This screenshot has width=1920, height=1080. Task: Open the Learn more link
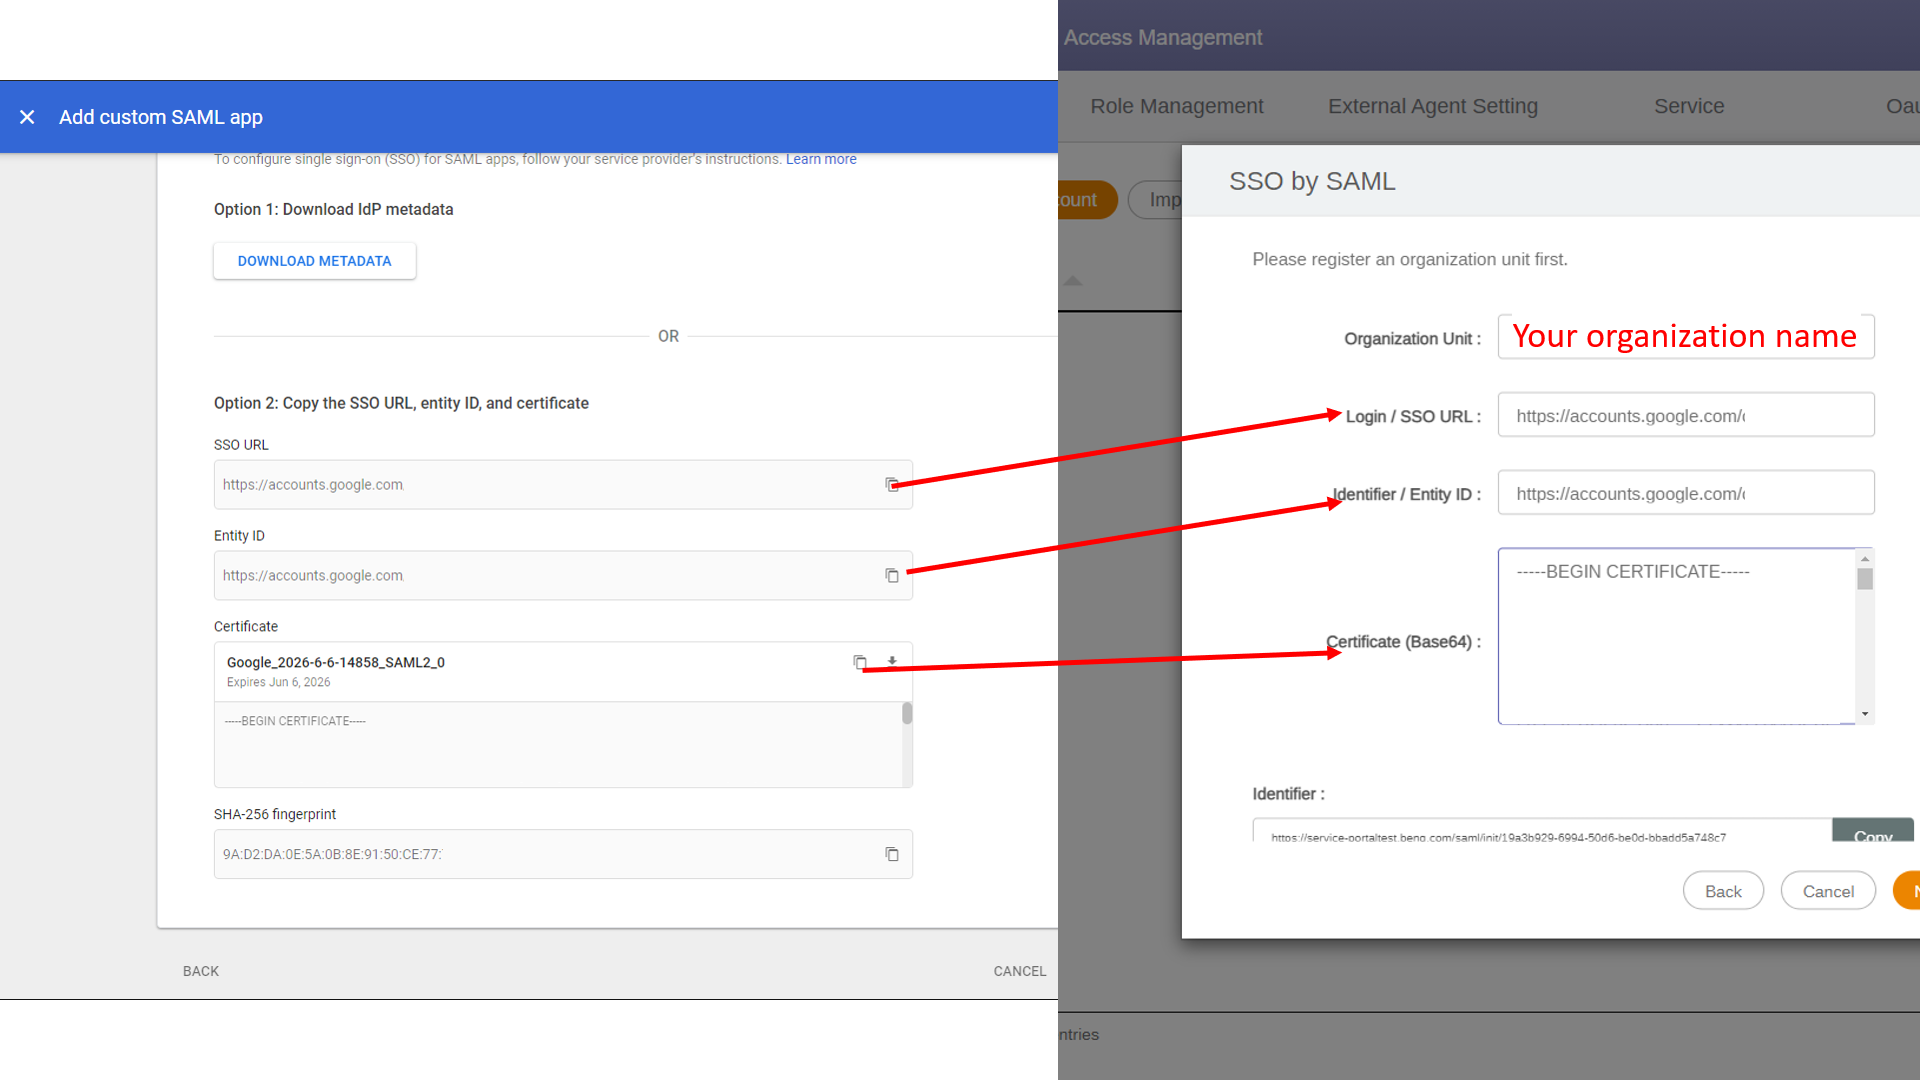820,159
